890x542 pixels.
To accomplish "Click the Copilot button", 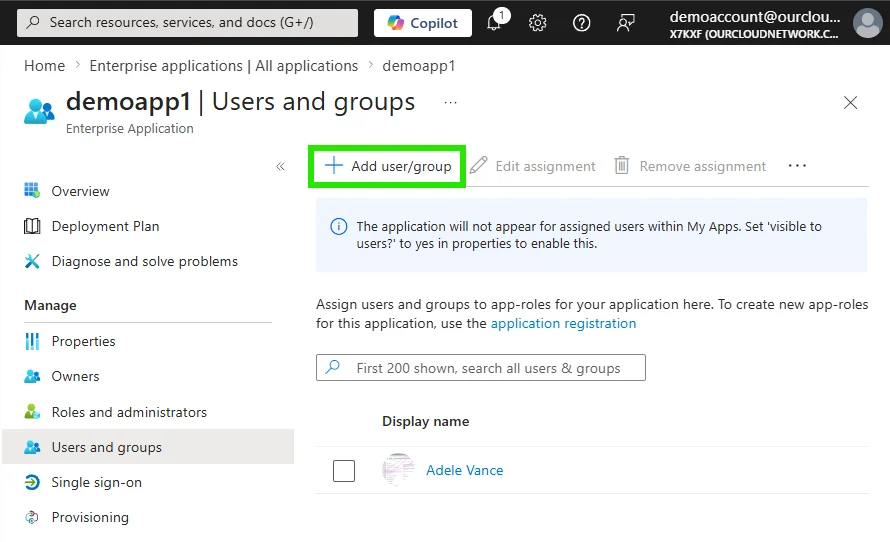I will [x=423, y=23].
